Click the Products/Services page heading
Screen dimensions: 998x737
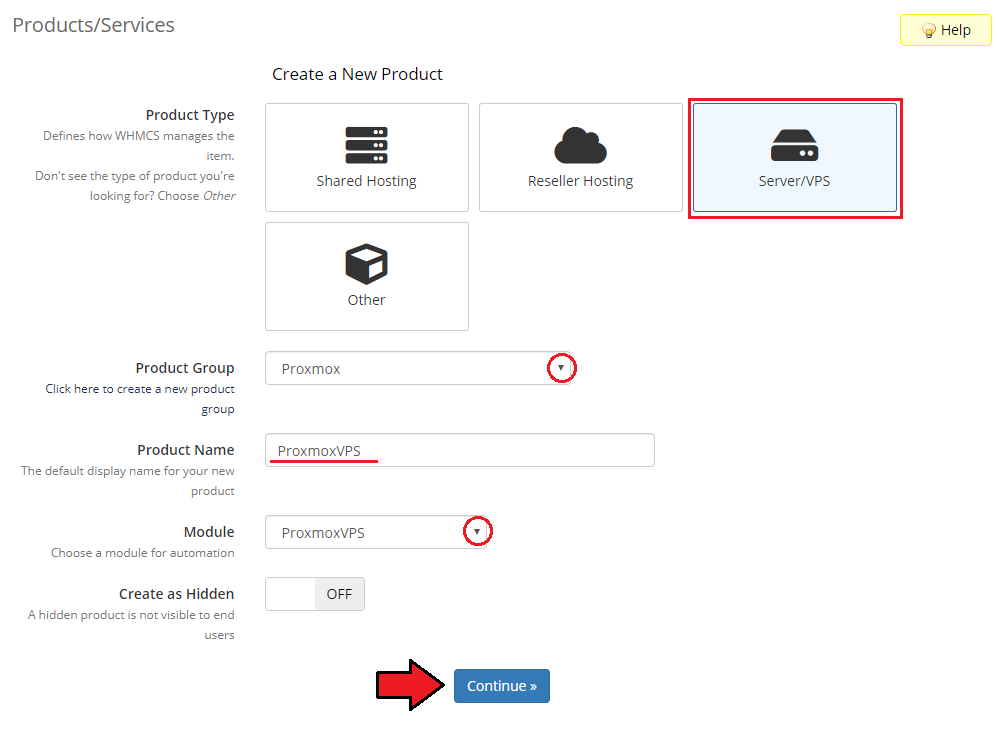tap(93, 25)
